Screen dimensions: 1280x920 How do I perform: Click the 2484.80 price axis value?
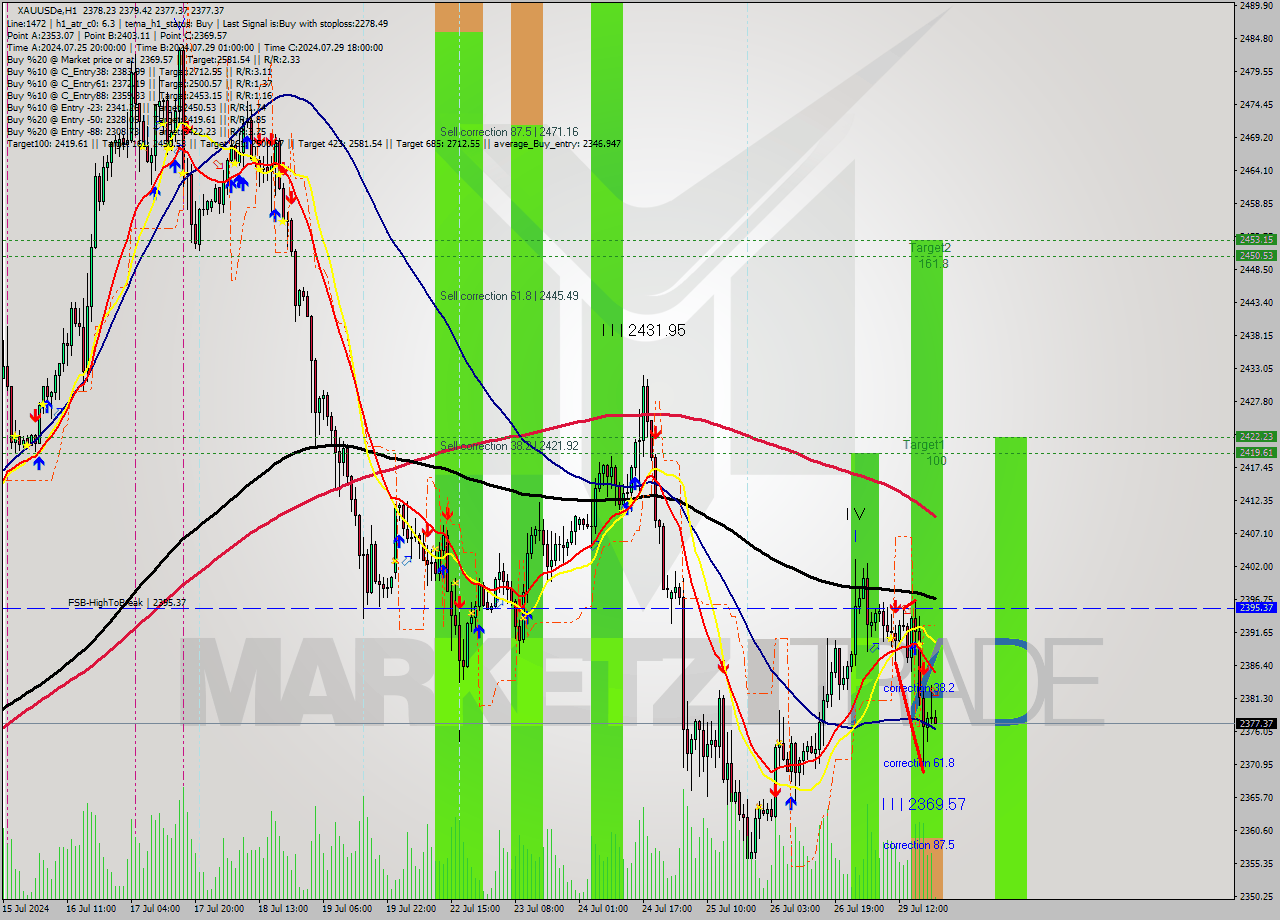(1256, 38)
